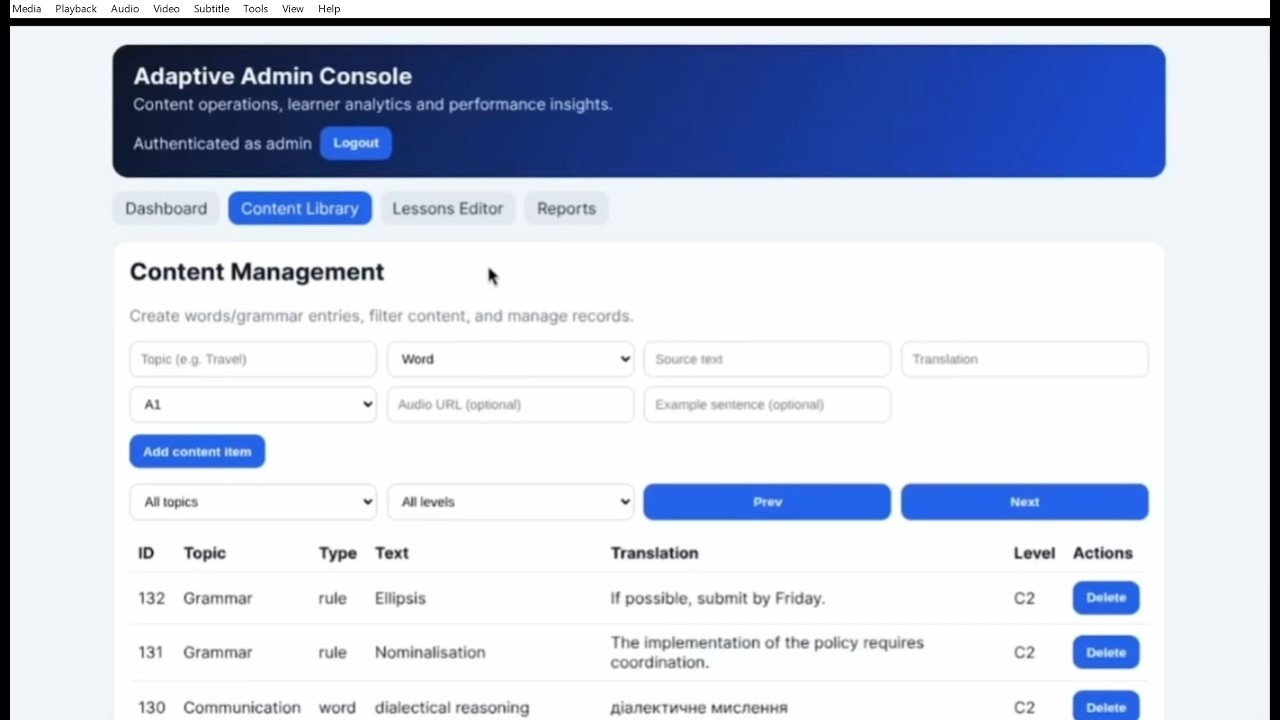This screenshot has width=1280, height=720.
Task: Delete the dialectical reasoning word row
Action: 1106,706
